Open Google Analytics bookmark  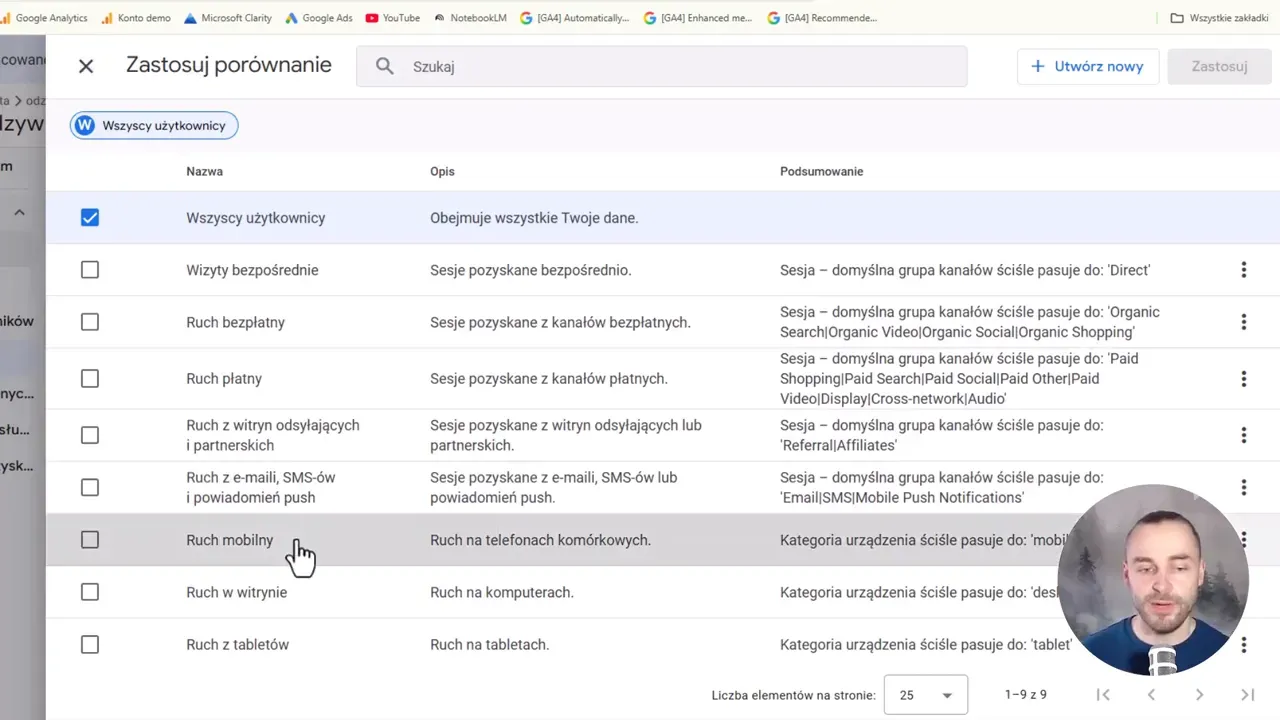(44, 18)
